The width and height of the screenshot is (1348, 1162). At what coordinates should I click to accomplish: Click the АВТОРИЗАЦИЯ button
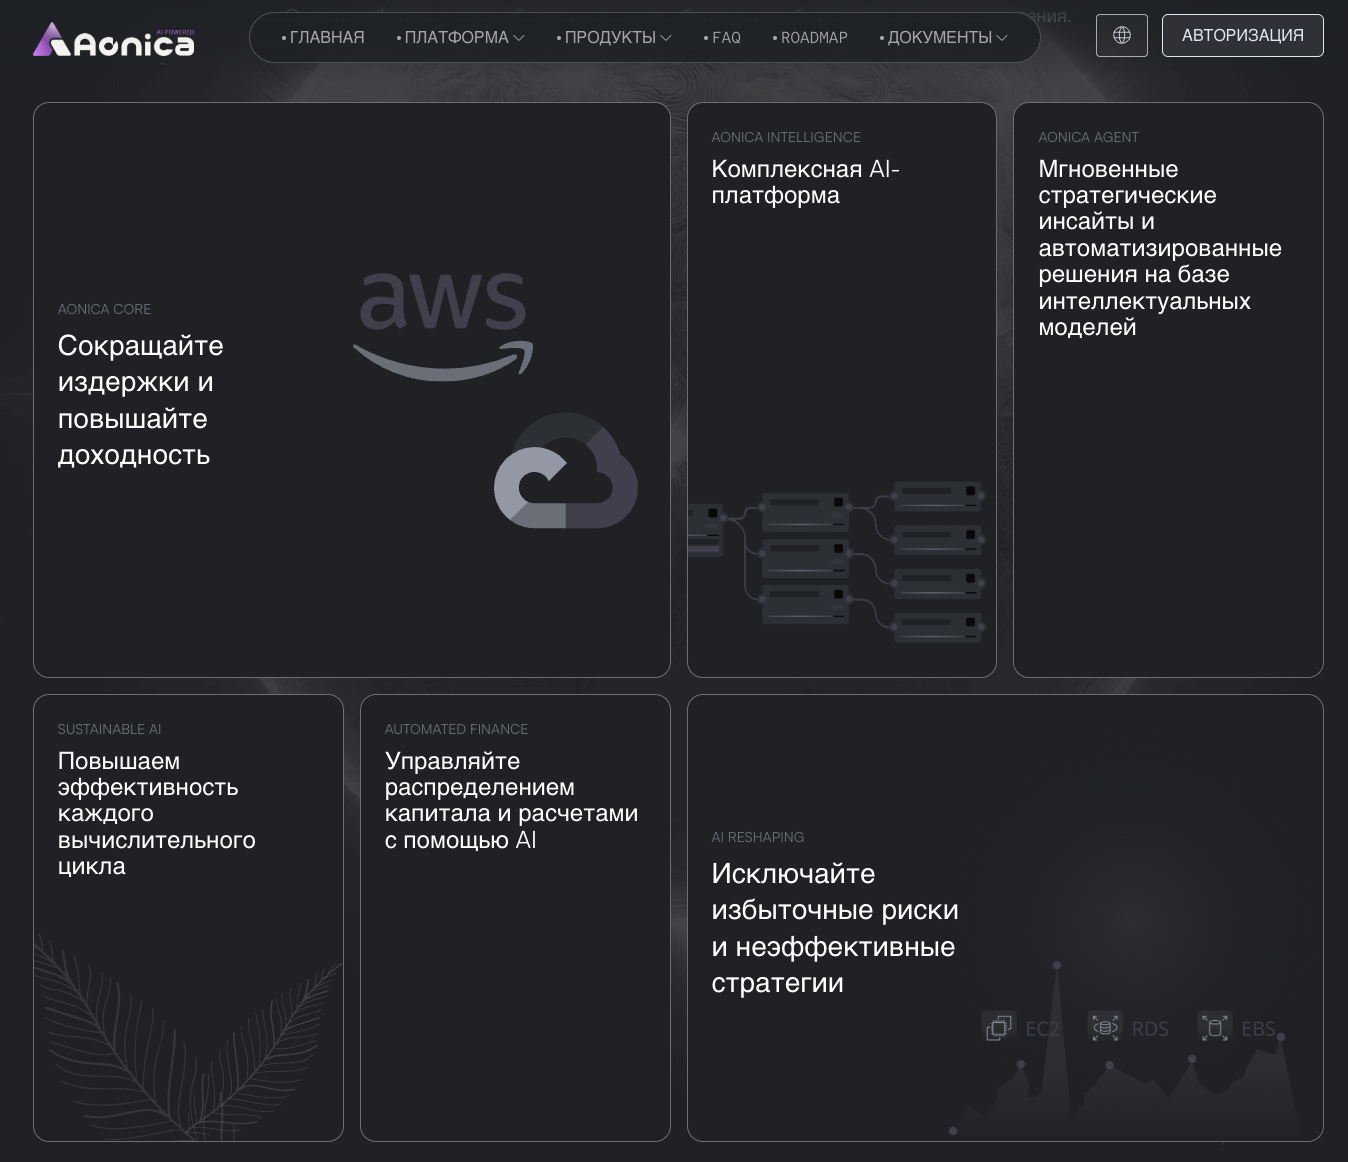point(1243,36)
